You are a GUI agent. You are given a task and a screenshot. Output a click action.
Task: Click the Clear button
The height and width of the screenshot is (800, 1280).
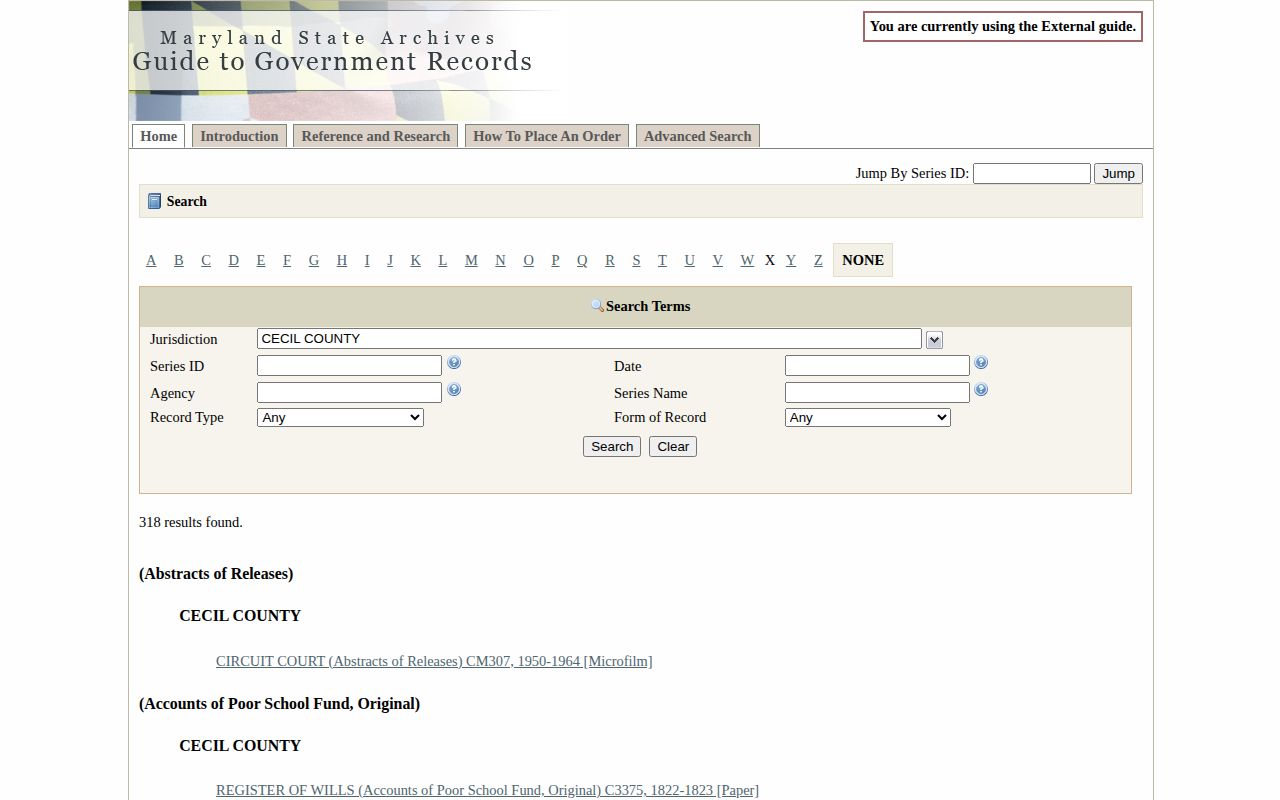coord(673,447)
